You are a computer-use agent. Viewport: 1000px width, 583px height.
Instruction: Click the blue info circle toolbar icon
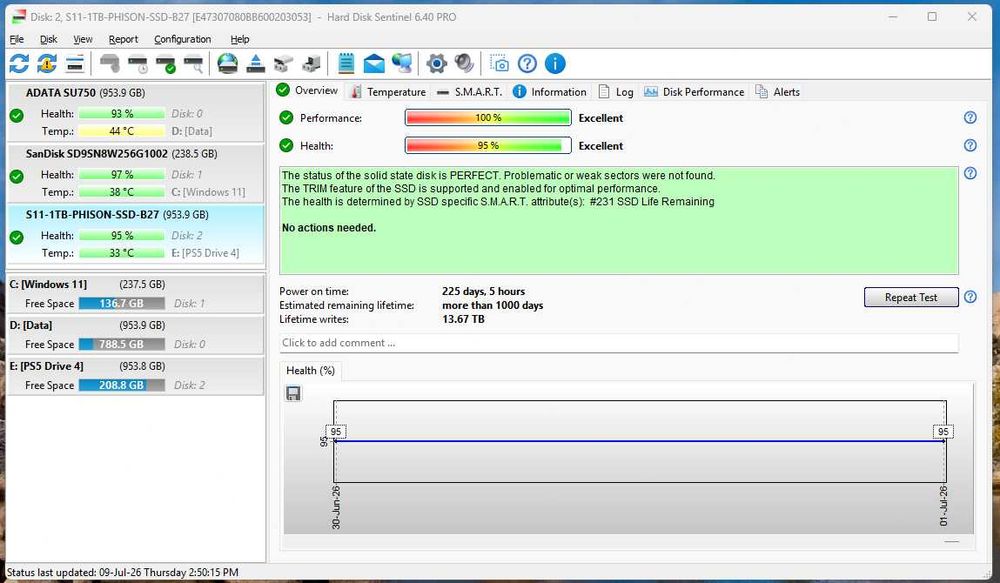(x=555, y=64)
